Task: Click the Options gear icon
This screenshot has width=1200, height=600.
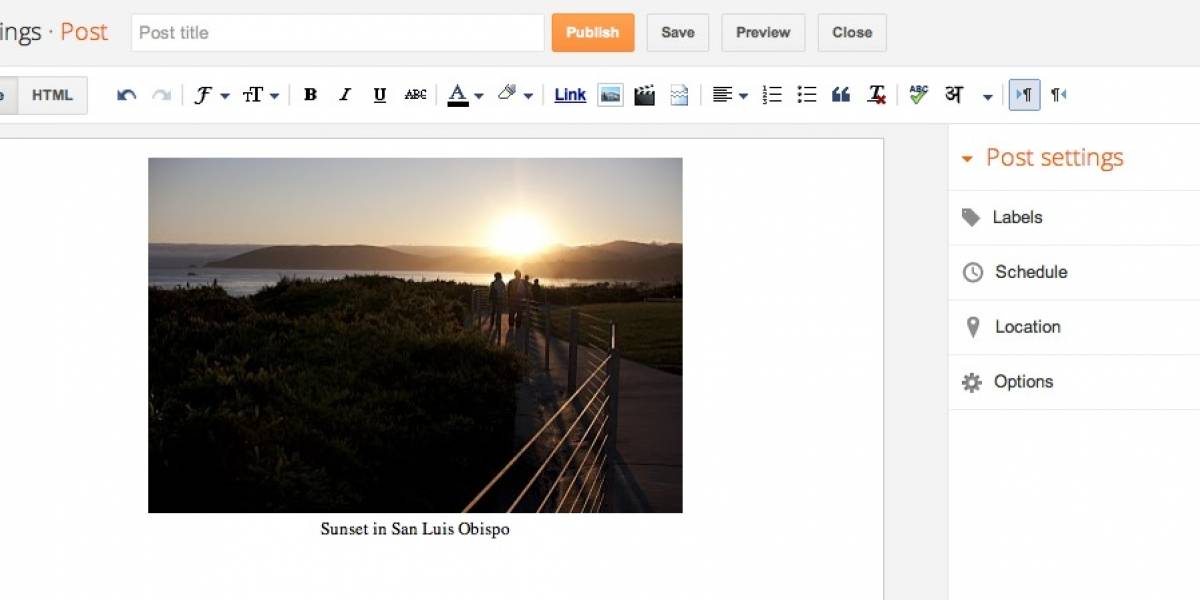Action: click(x=972, y=382)
